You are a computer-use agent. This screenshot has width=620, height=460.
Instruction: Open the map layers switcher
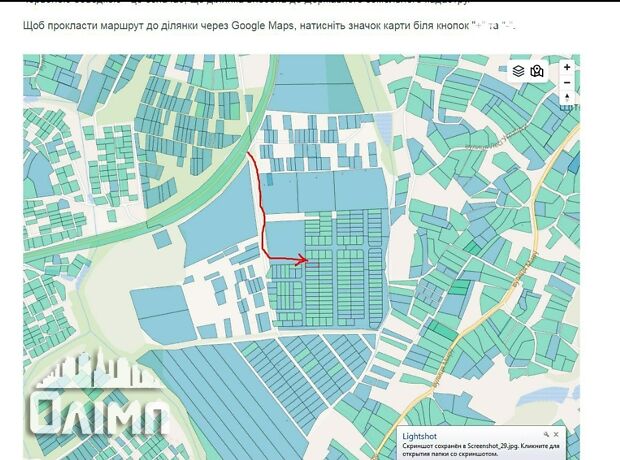pyautogui.click(x=518, y=71)
